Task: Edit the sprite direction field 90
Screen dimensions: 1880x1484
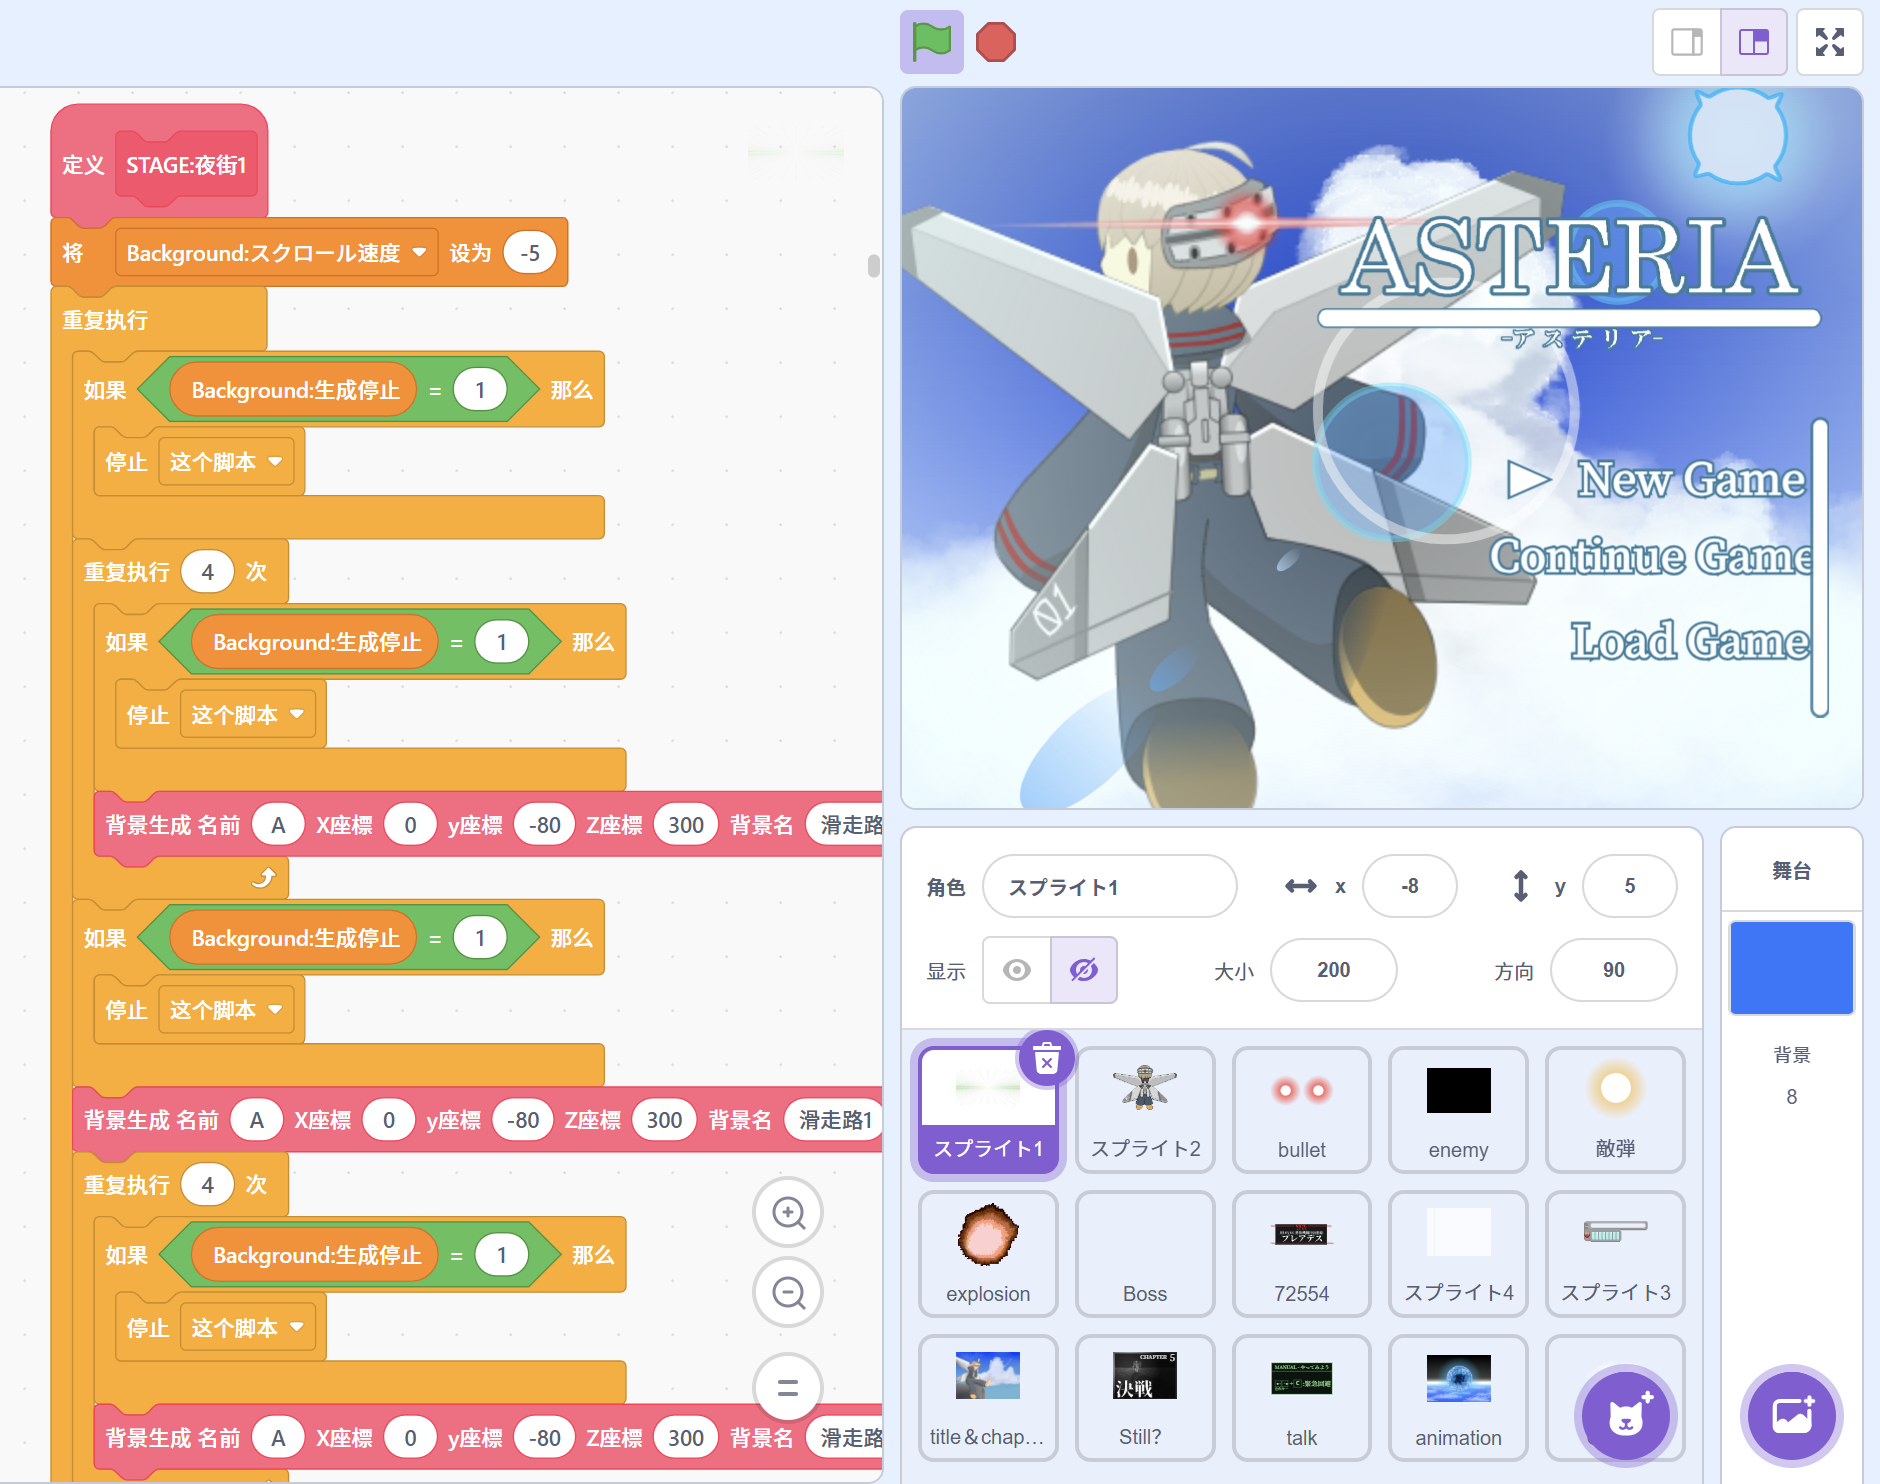Action: click(1613, 970)
